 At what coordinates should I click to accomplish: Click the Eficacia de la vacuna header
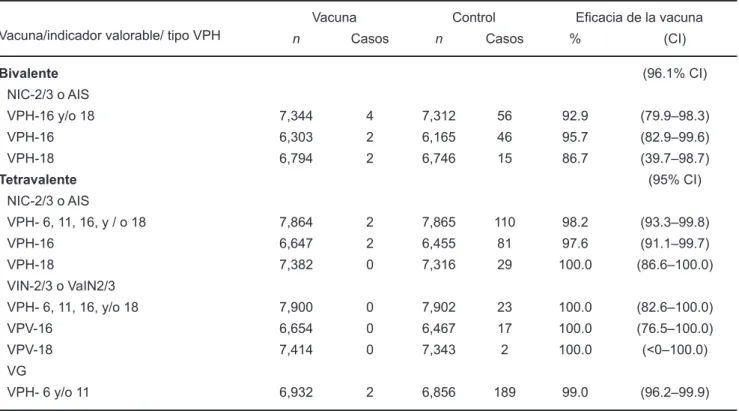point(639,17)
